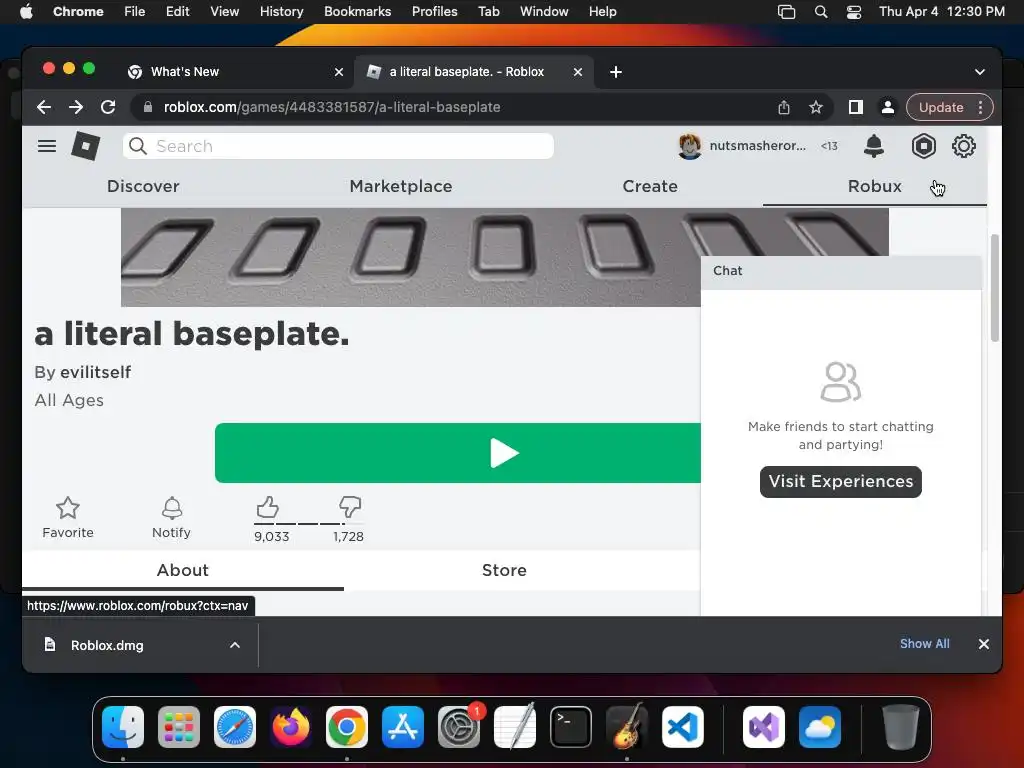Open Visual Studio purple icon in dock

(x=763, y=727)
